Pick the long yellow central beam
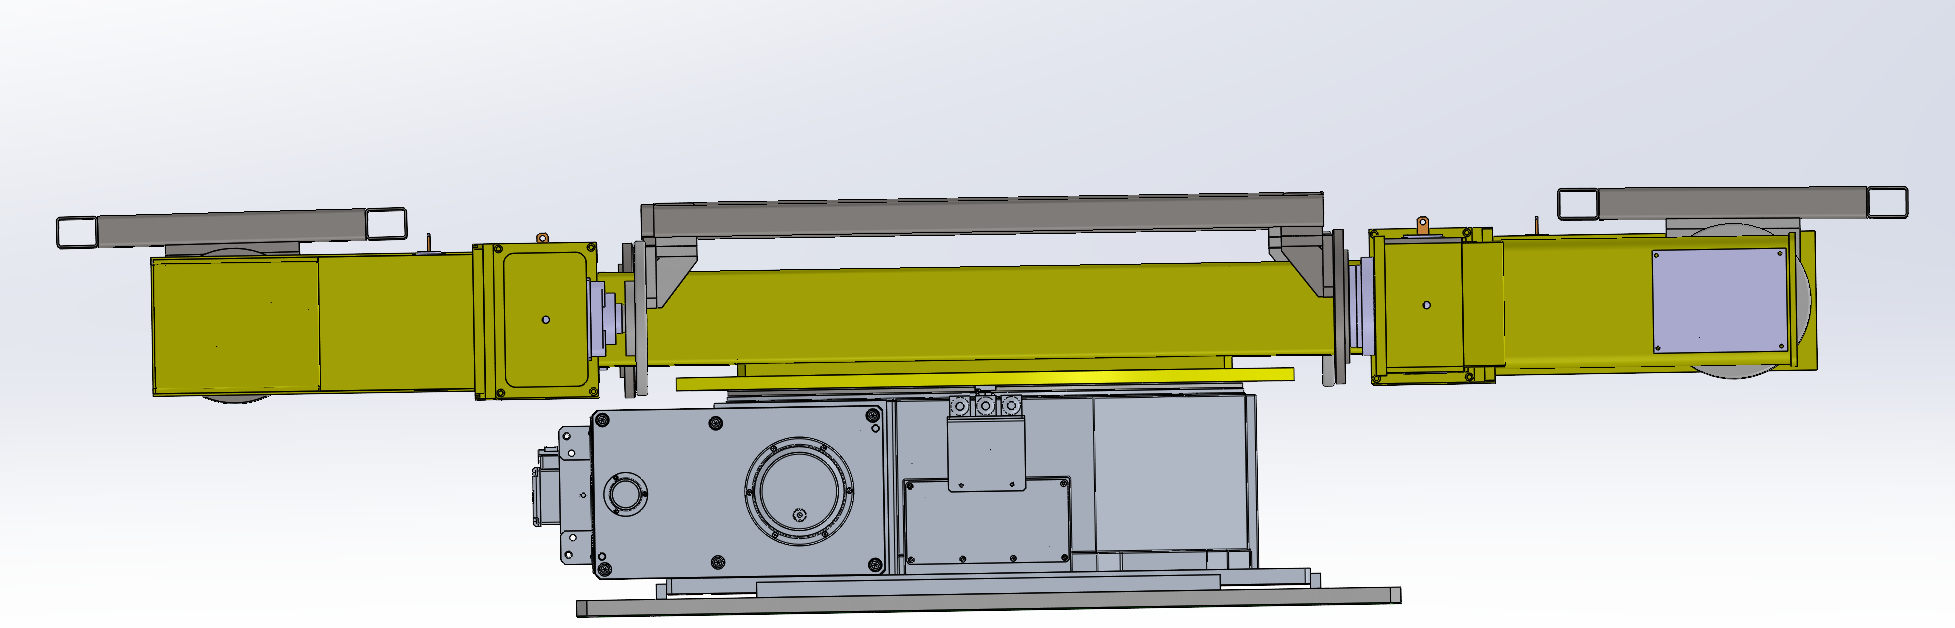The width and height of the screenshot is (1955, 628). tap(990, 314)
